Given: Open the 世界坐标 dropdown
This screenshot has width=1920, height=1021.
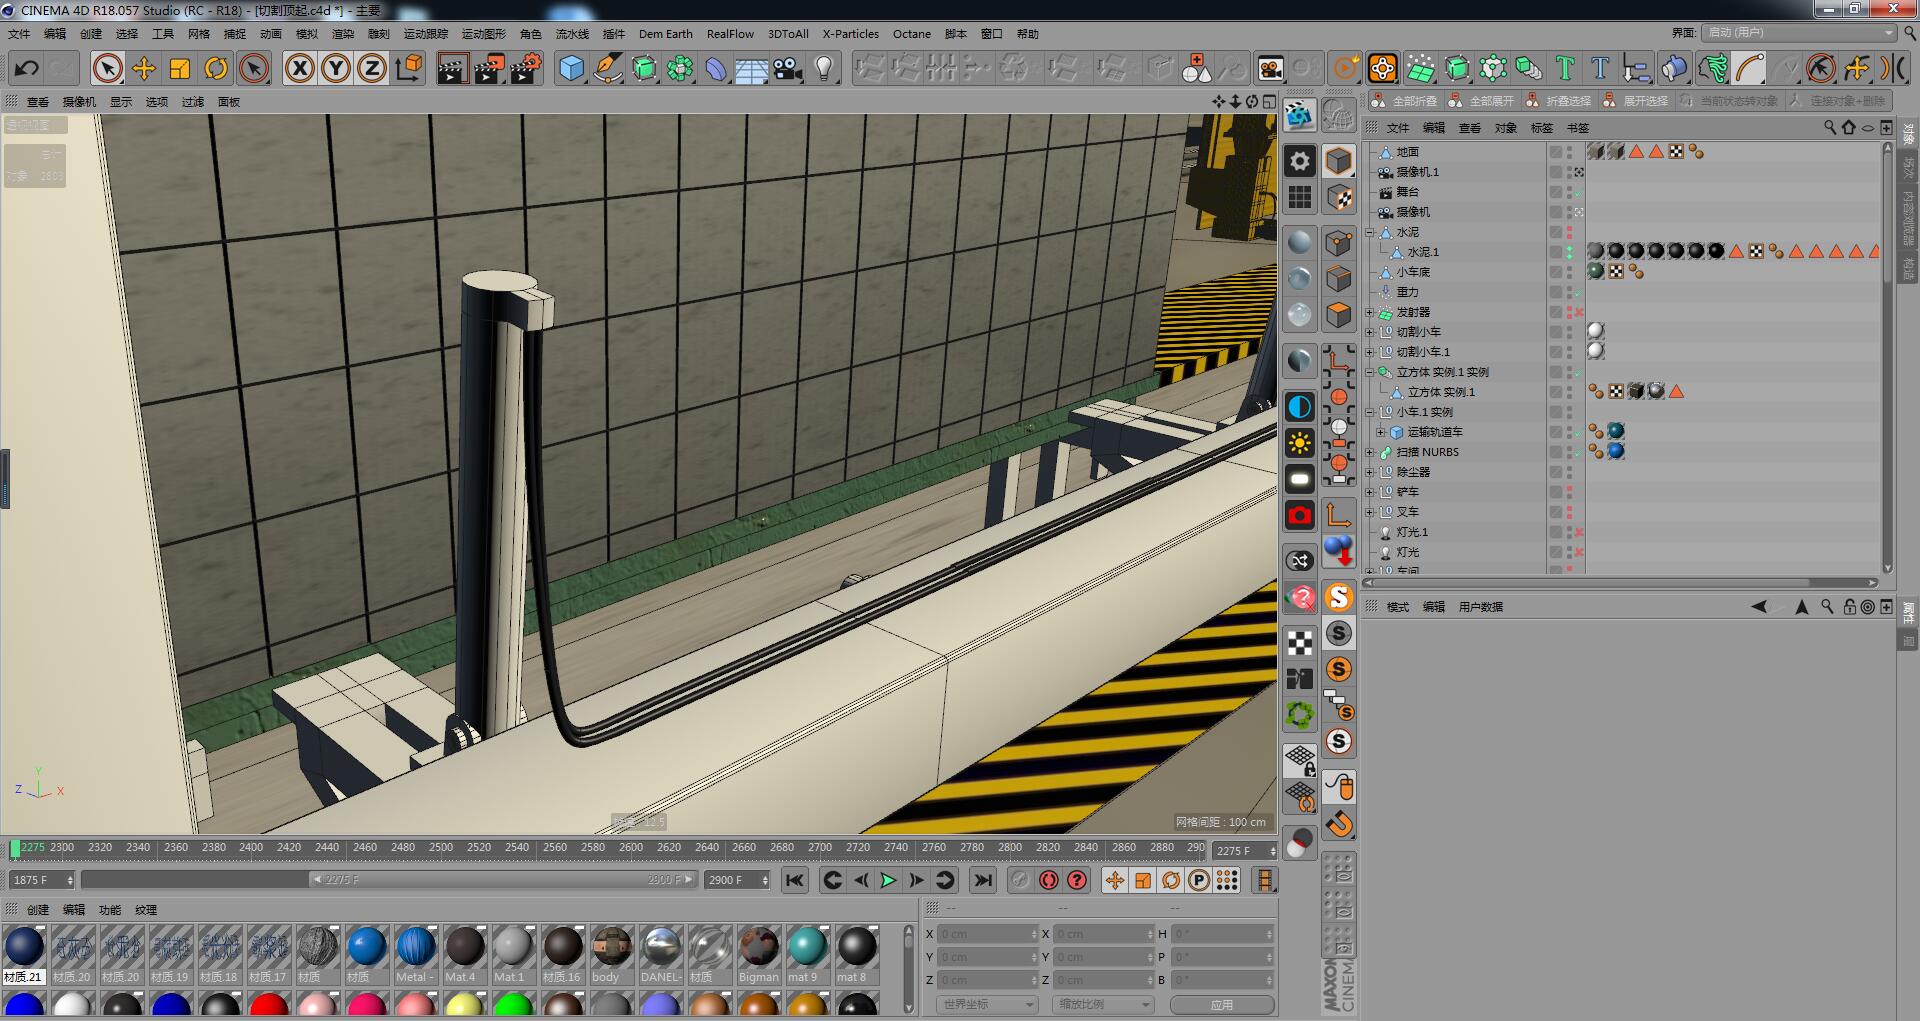Looking at the screenshot, I should coord(988,1004).
